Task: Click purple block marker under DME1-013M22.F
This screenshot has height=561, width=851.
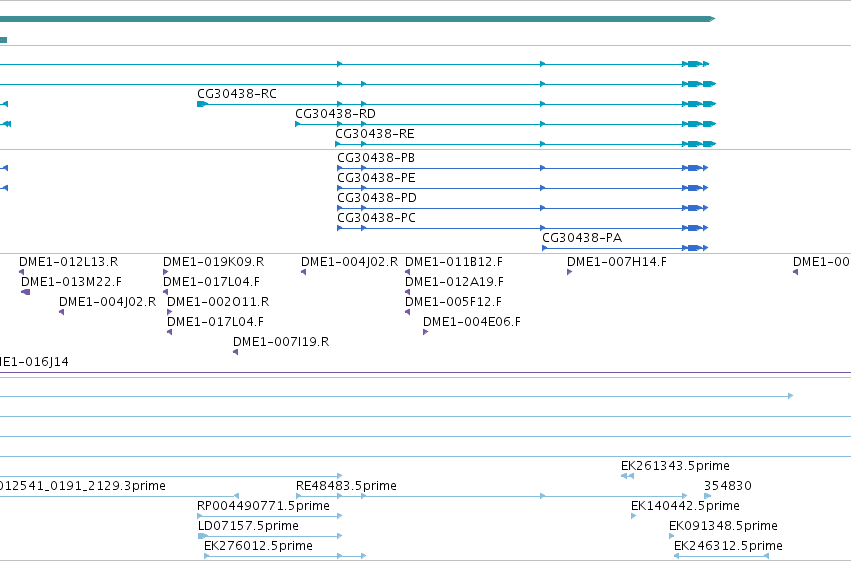Action: click(x=26, y=292)
